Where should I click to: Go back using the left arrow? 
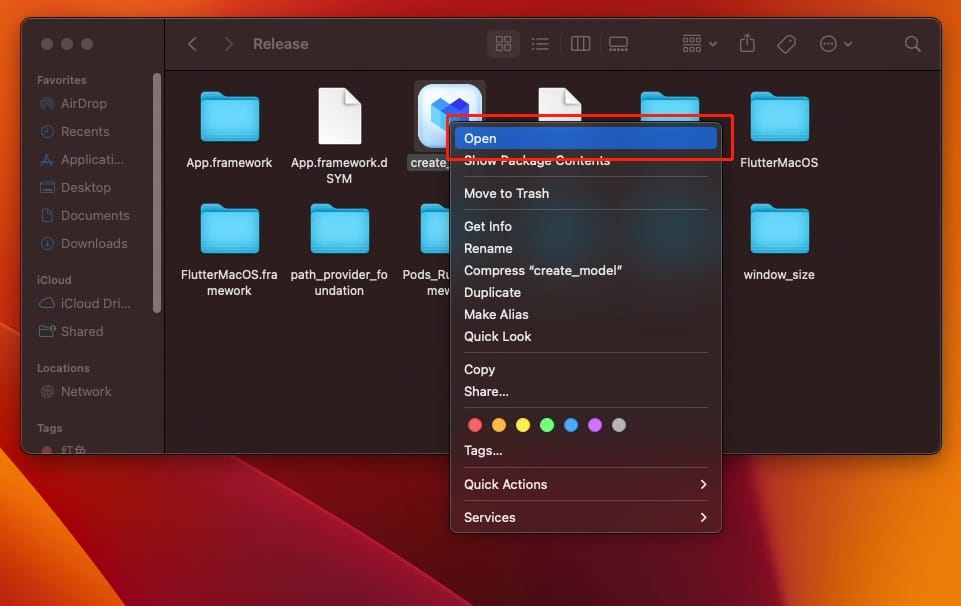[x=193, y=44]
